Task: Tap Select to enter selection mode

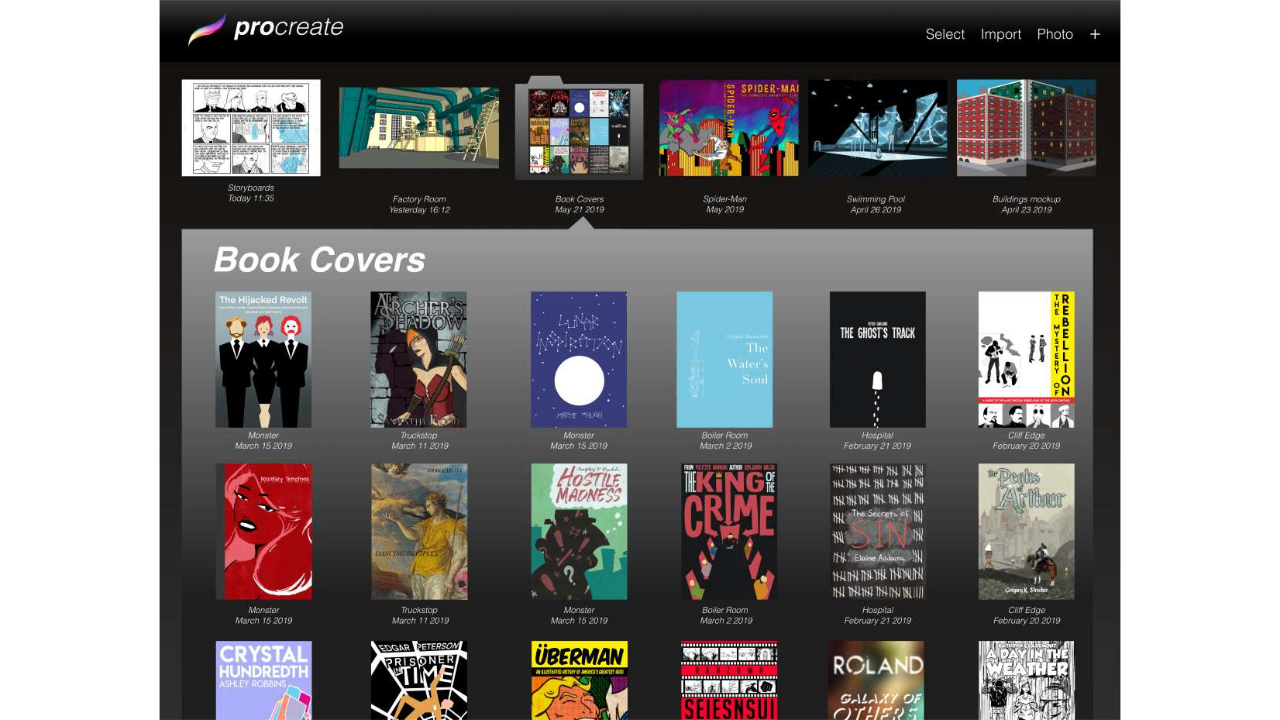Action: pos(944,34)
